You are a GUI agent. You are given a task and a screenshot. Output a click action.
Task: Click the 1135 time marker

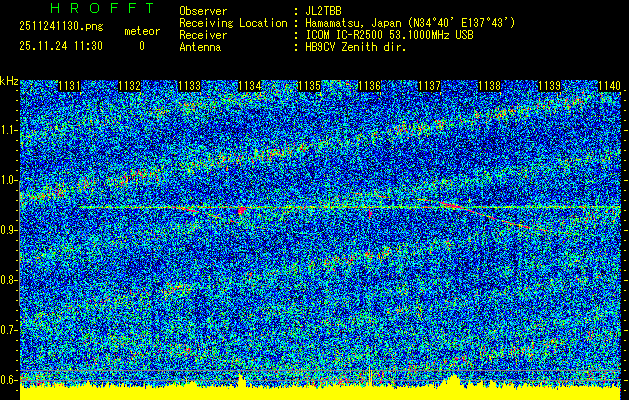[309, 87]
